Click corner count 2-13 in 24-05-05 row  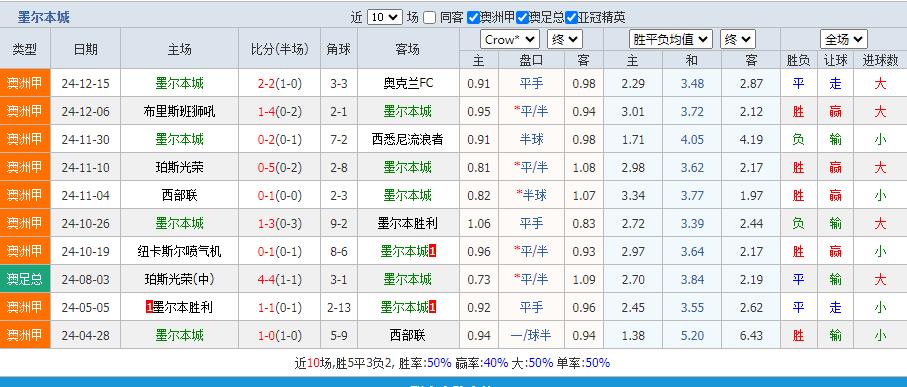click(x=339, y=307)
